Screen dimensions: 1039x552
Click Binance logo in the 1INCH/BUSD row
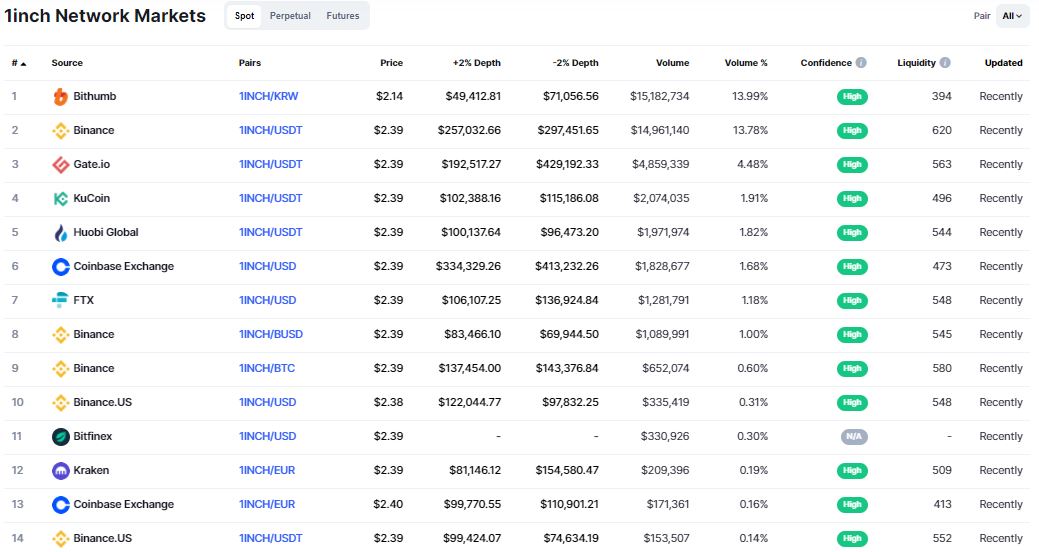click(60, 335)
